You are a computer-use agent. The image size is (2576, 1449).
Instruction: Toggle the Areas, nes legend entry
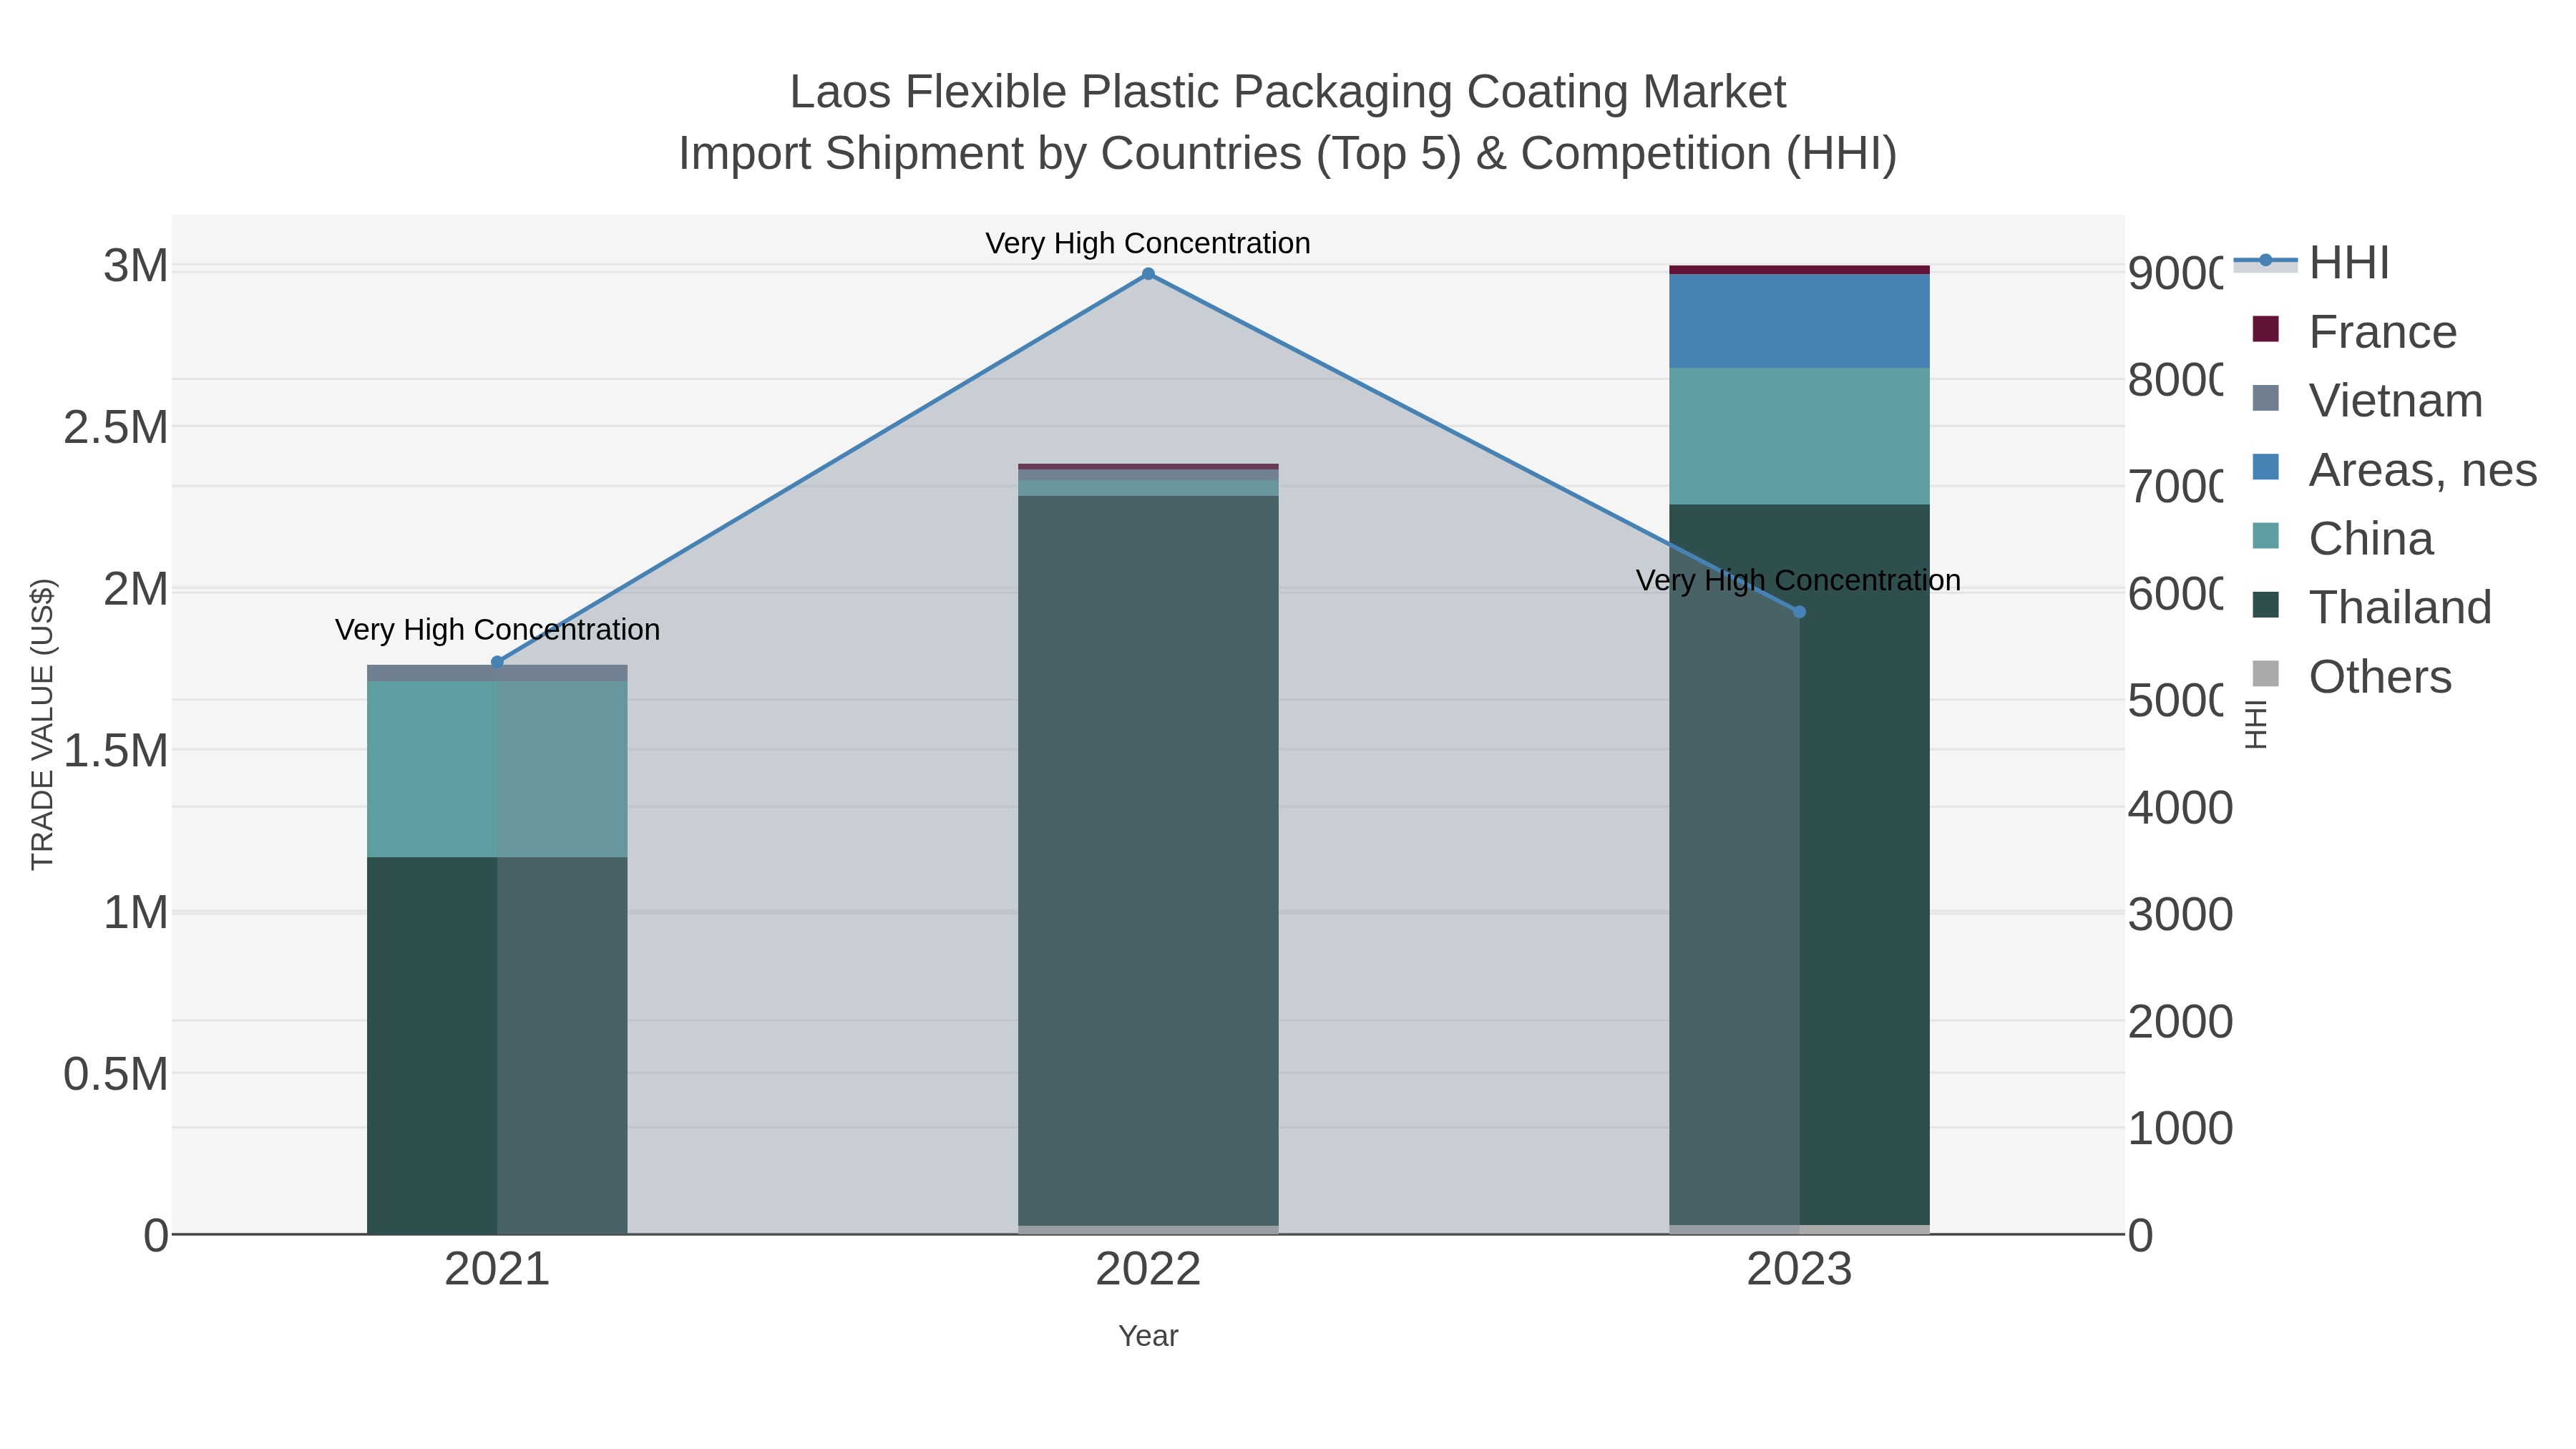coord(2394,470)
